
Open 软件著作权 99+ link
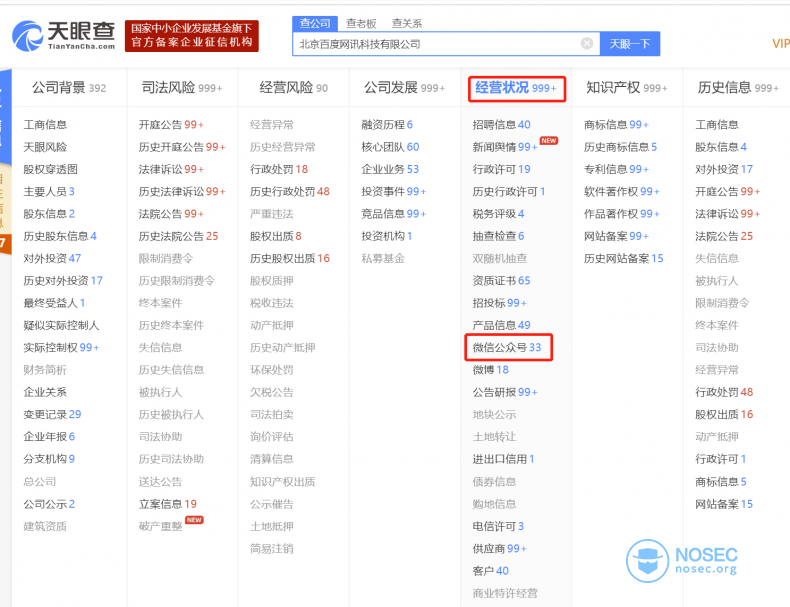(x=622, y=191)
